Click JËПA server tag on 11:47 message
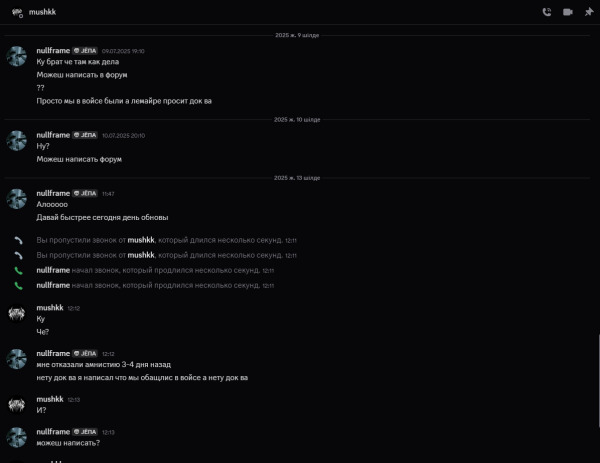This screenshot has width=600, height=463. click(x=85, y=193)
